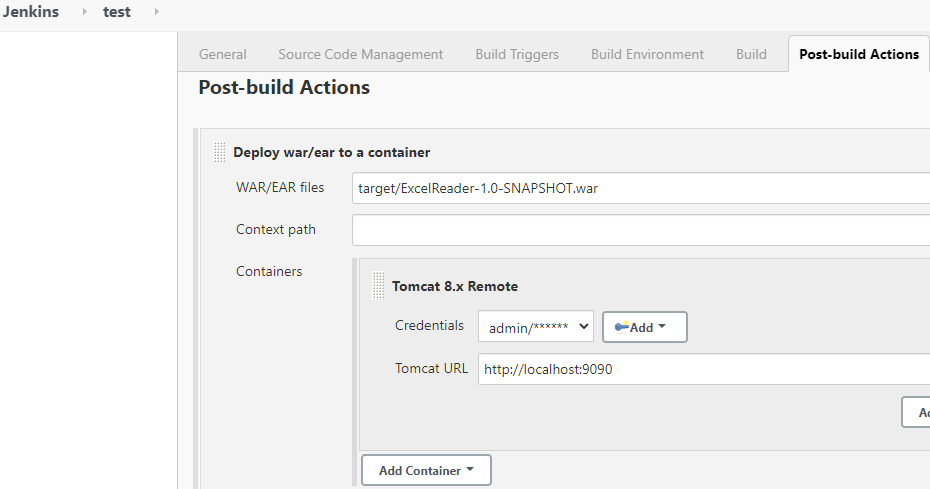Click the Add credentials button
Image resolution: width=930 pixels, height=489 pixels.
[x=645, y=327]
